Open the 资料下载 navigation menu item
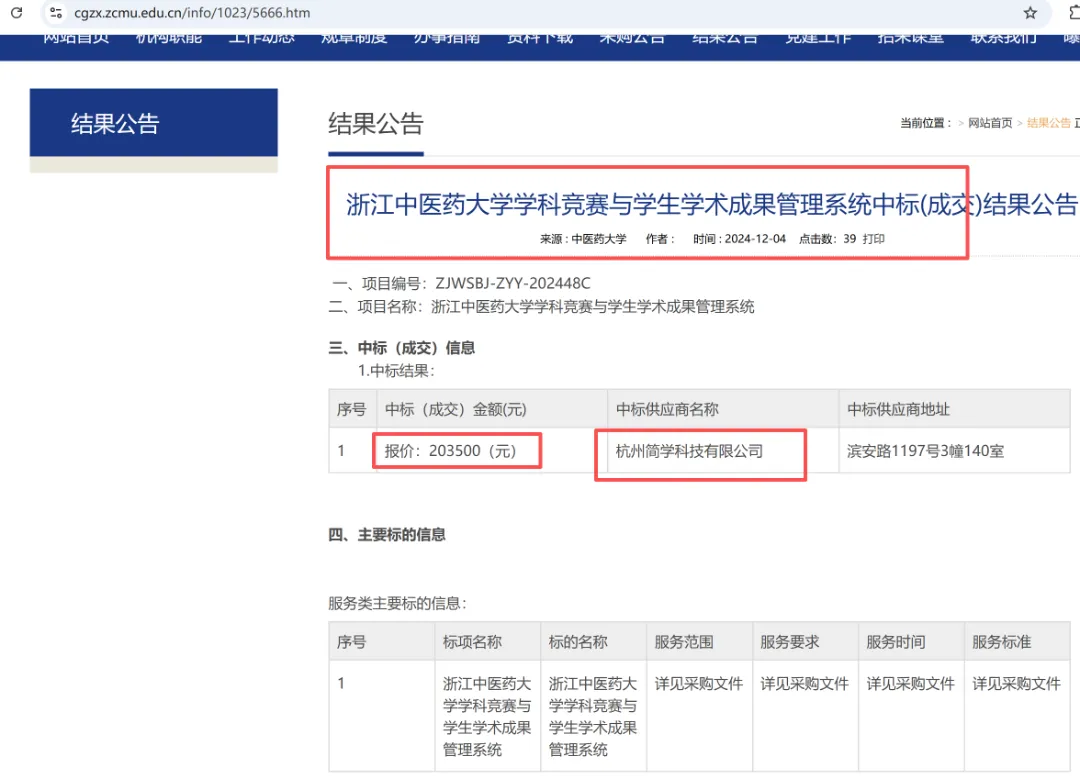 click(x=540, y=39)
